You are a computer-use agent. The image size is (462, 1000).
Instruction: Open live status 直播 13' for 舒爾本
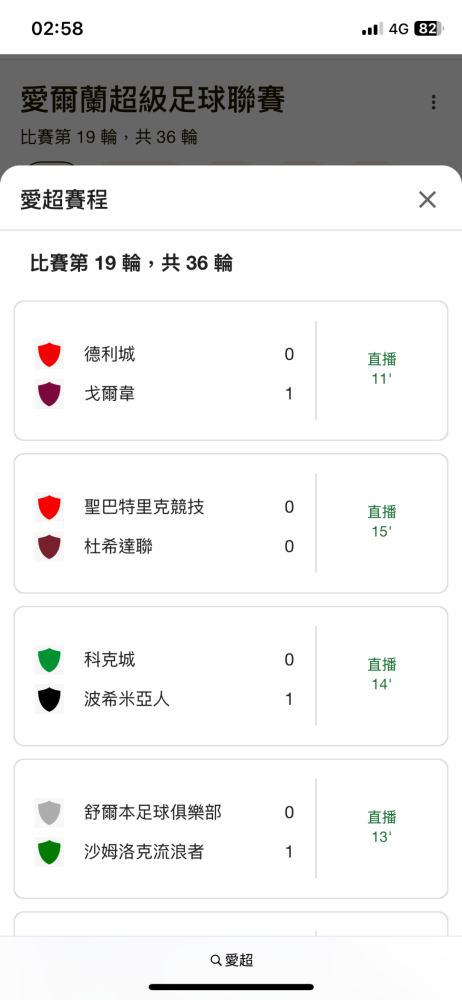[382, 827]
